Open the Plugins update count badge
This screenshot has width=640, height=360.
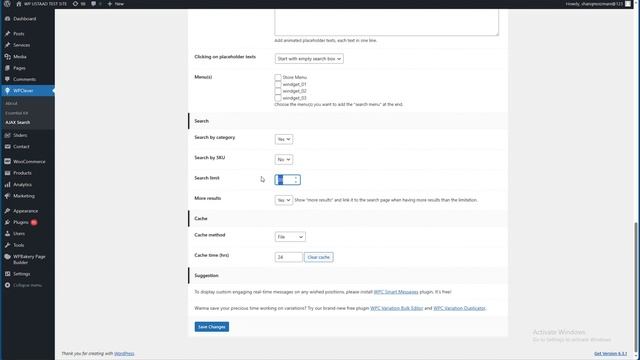pyautogui.click(x=34, y=222)
